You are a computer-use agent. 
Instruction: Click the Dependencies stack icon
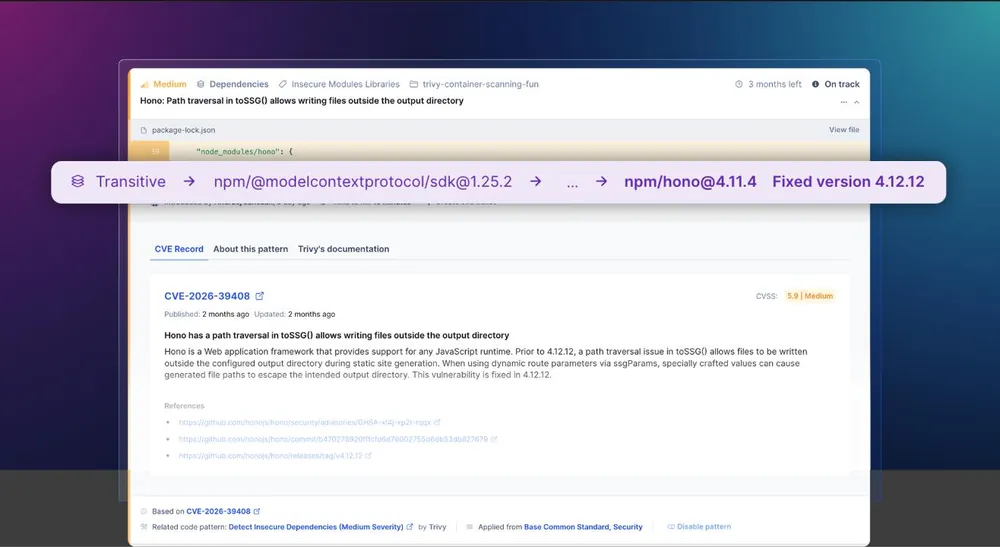tap(201, 84)
